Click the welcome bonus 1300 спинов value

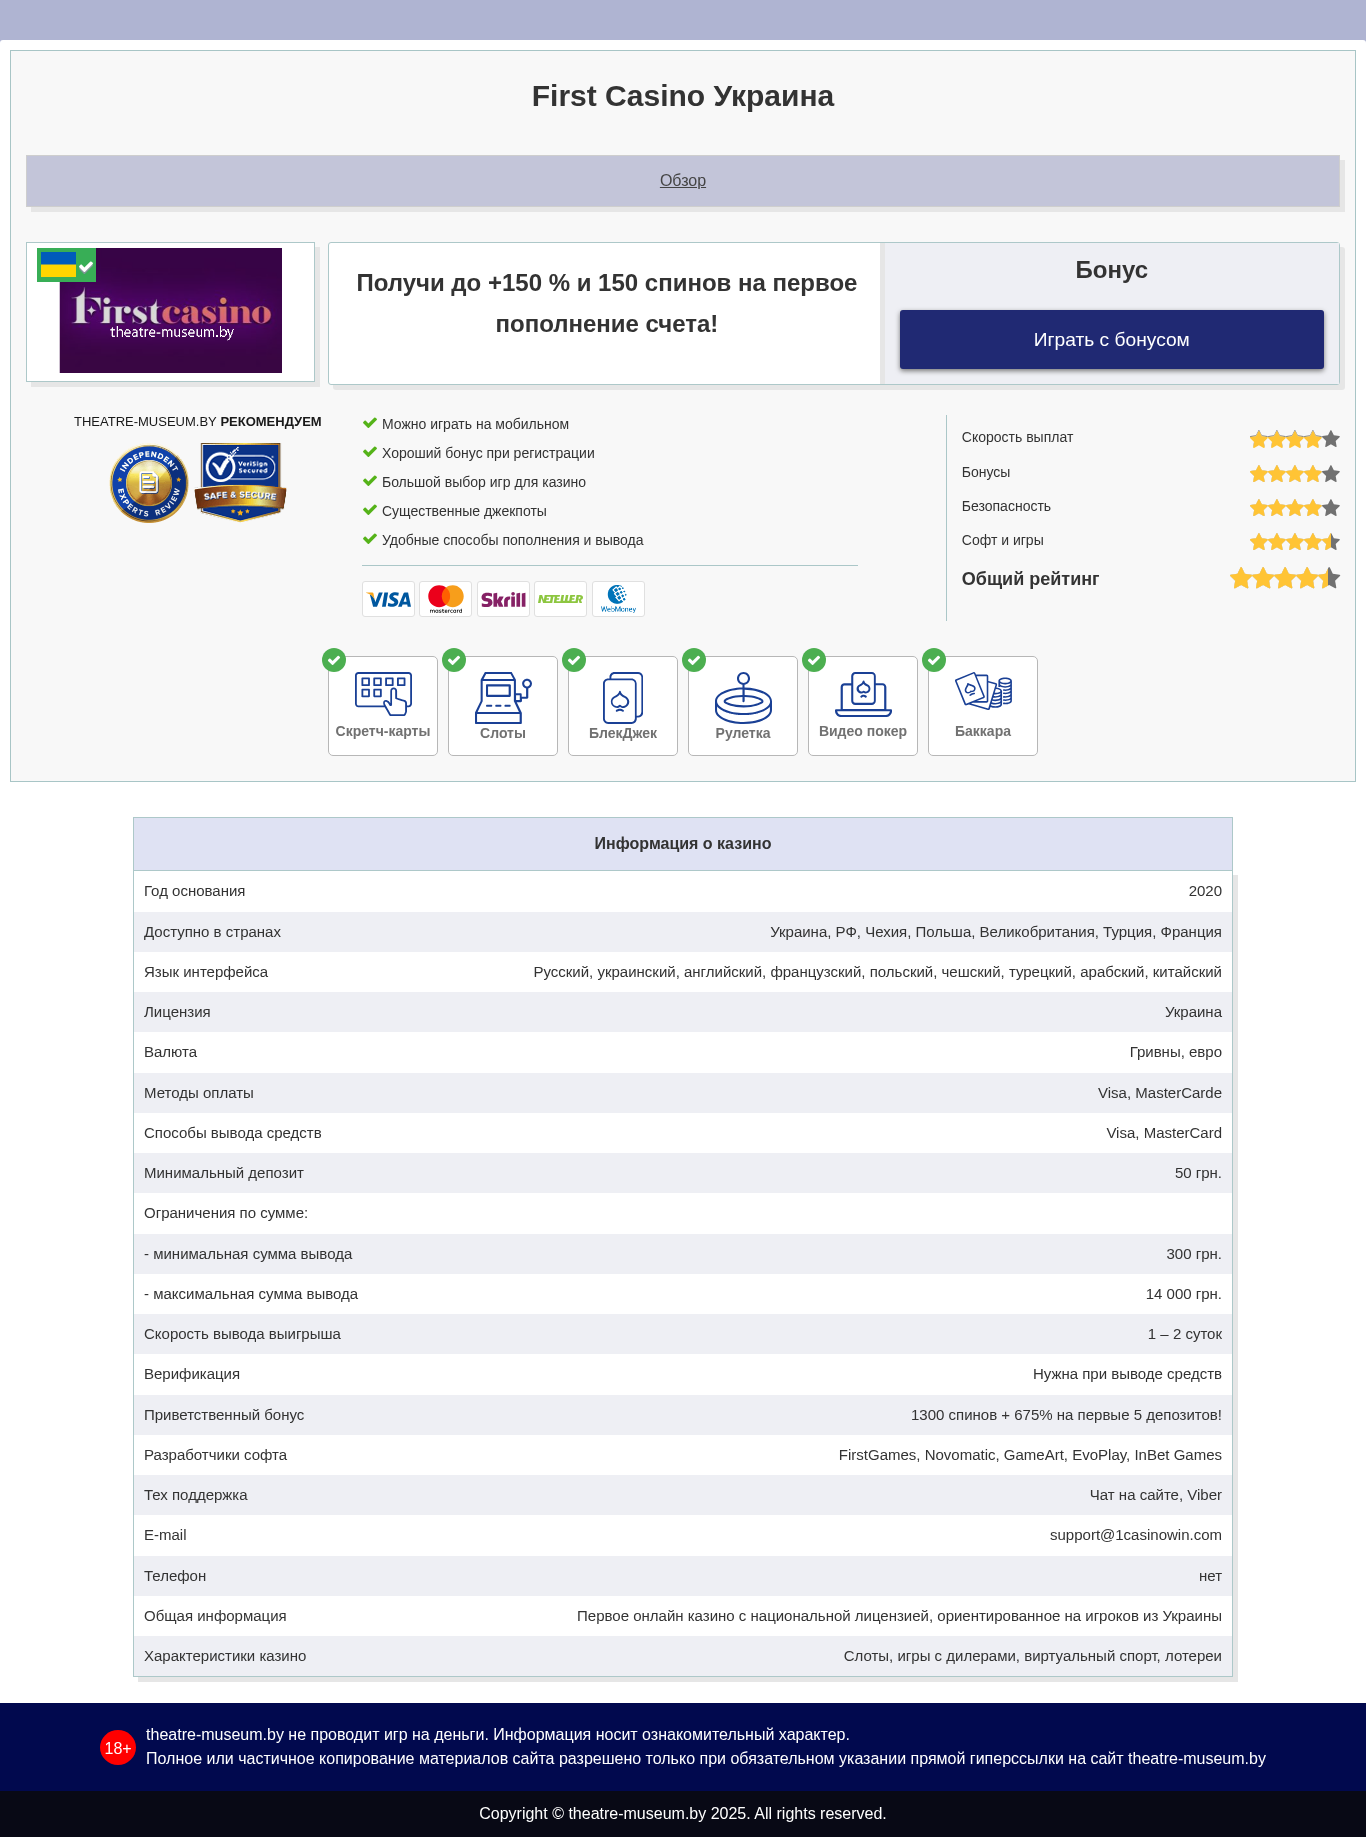(x=1066, y=1415)
